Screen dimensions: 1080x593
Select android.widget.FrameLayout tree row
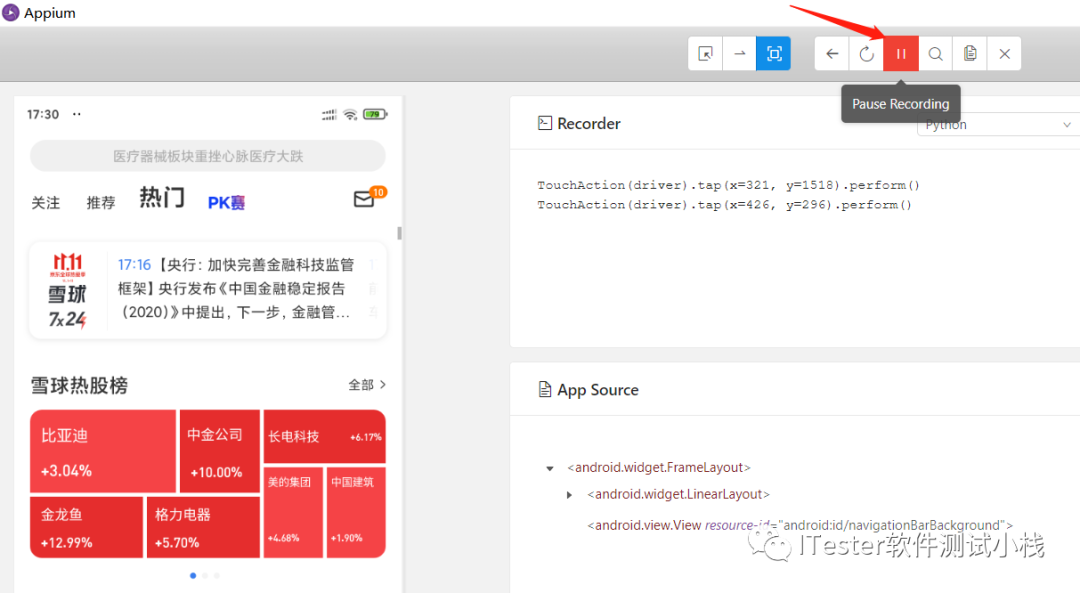coord(658,468)
